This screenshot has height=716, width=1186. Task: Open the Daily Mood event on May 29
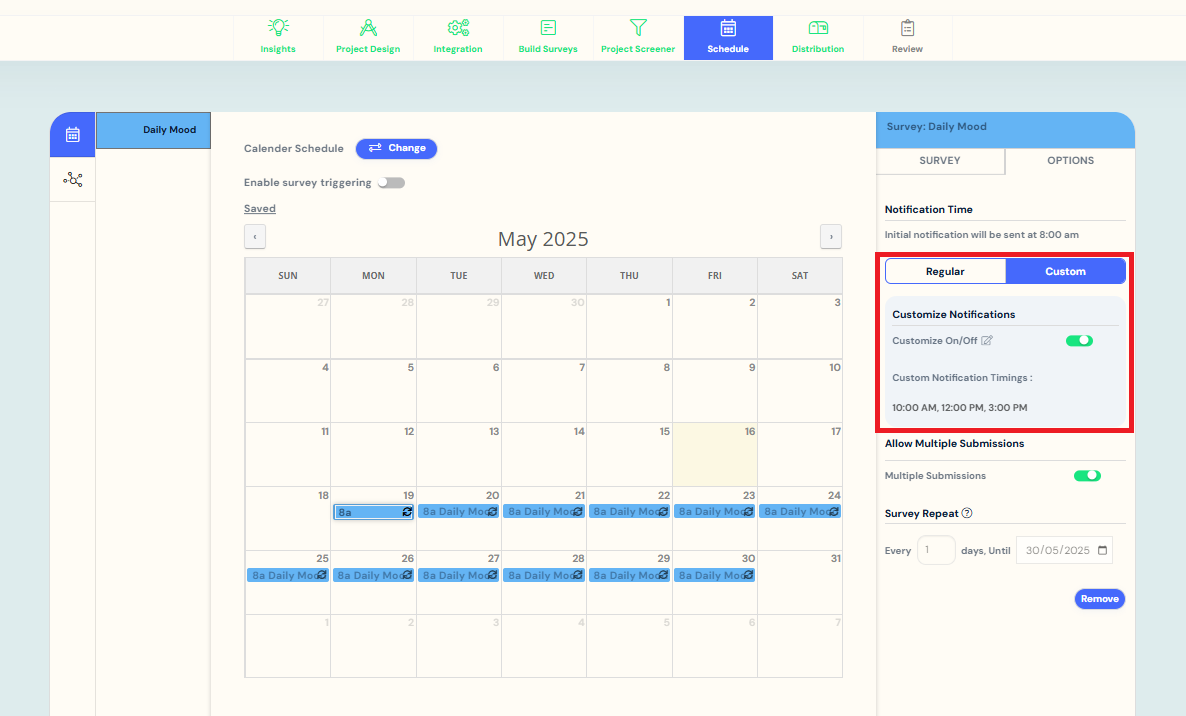629,575
